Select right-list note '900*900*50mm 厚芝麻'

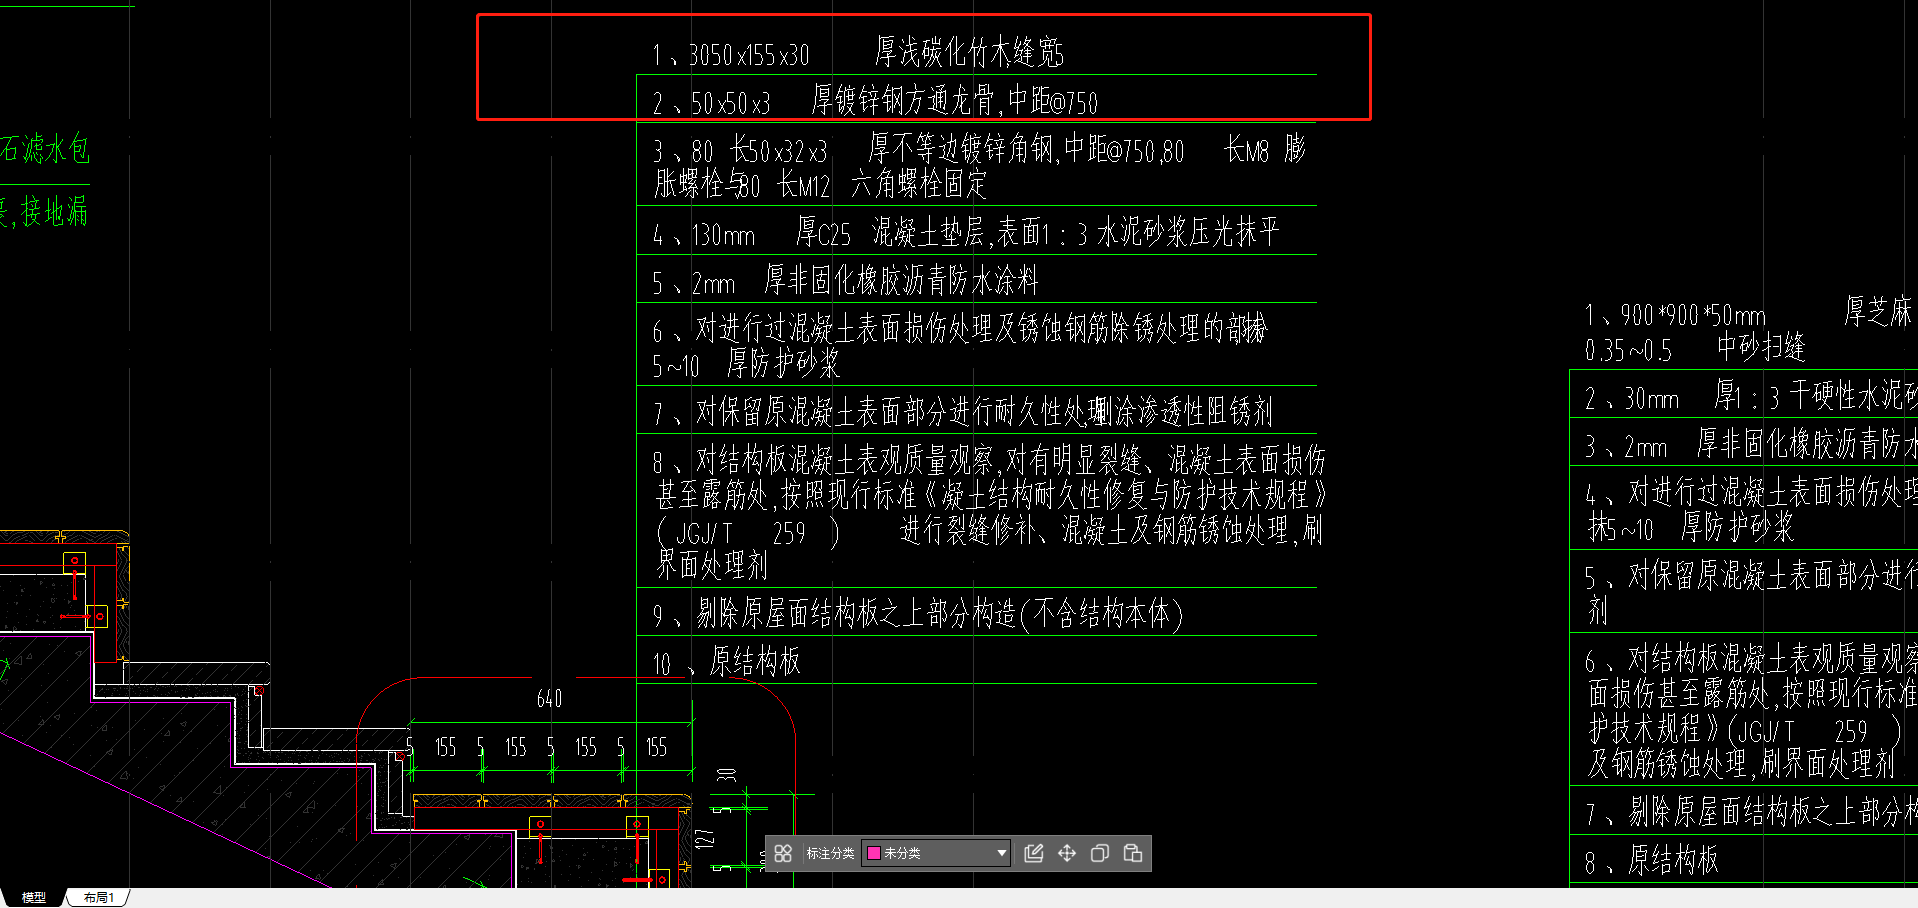pyautogui.click(x=1748, y=330)
